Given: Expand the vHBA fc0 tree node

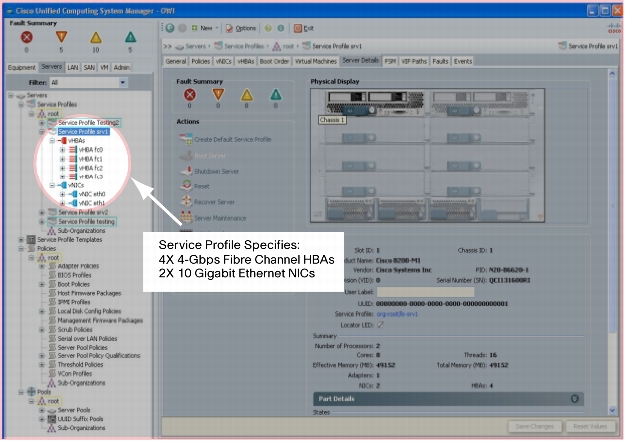Looking at the screenshot, I should (x=62, y=150).
